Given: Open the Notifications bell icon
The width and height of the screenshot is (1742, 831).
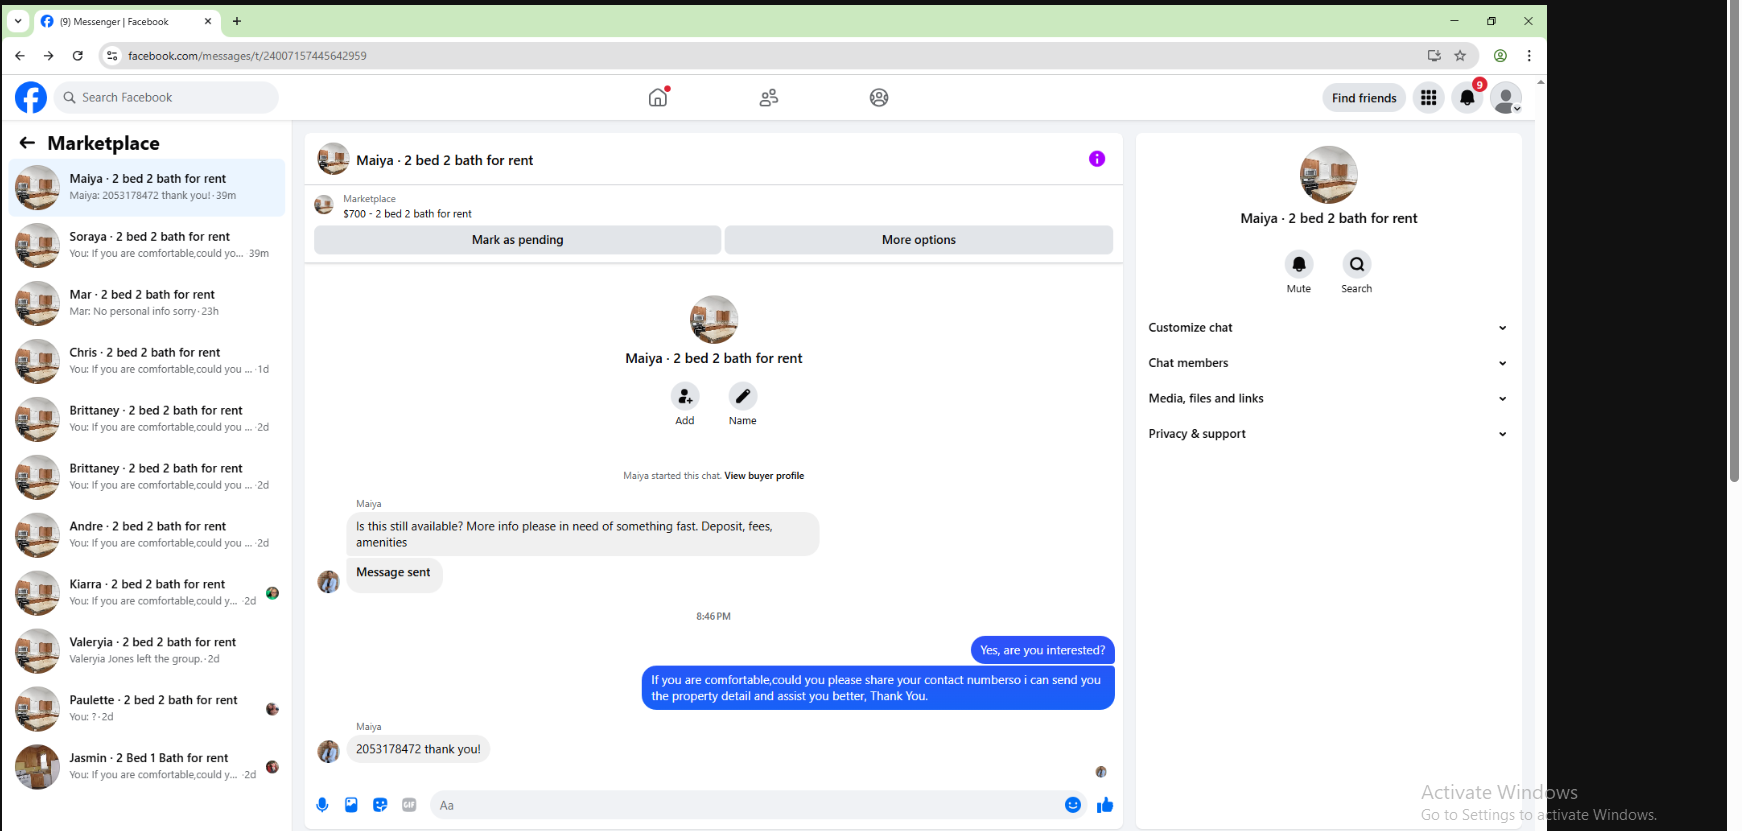Looking at the screenshot, I should pyautogui.click(x=1467, y=97).
